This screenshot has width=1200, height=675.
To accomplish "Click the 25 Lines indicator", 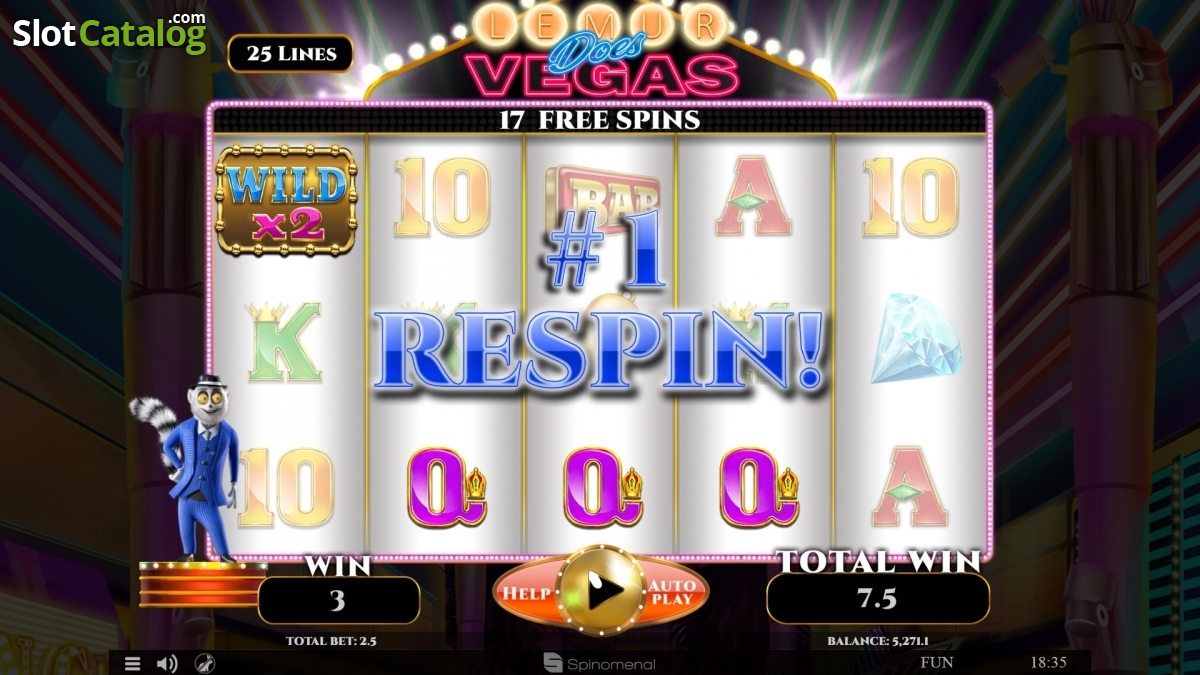I will coord(290,54).
